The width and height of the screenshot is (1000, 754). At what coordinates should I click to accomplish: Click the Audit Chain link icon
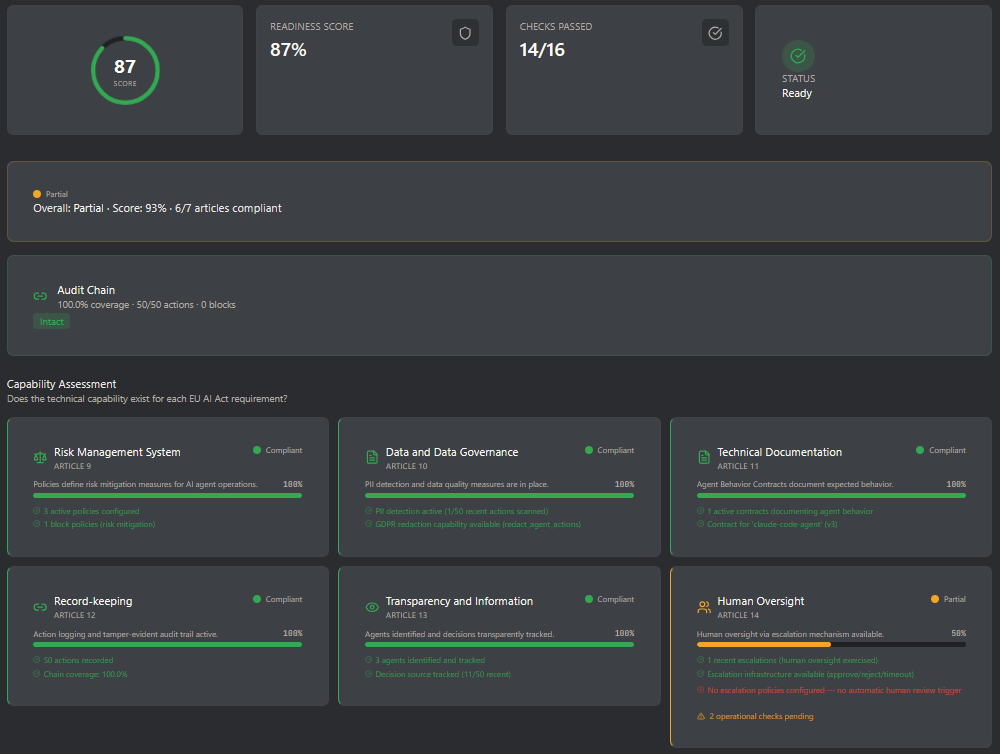click(x=40, y=296)
